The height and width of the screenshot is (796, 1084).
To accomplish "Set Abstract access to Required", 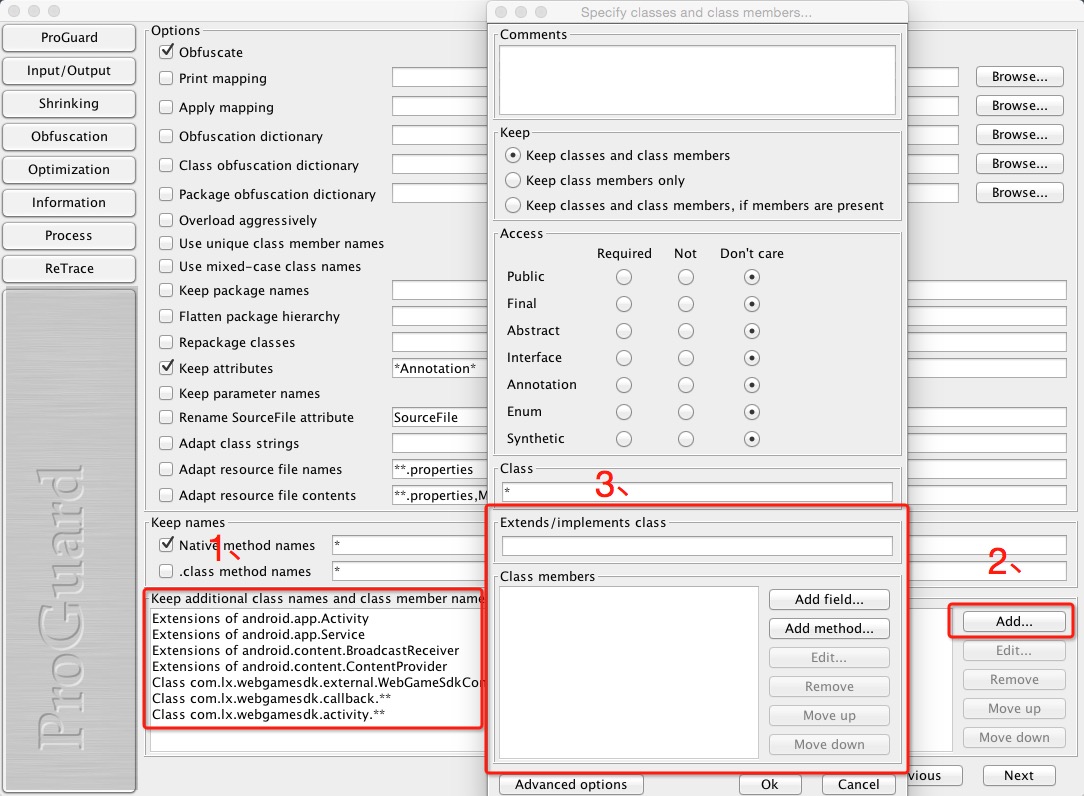I will click(624, 331).
